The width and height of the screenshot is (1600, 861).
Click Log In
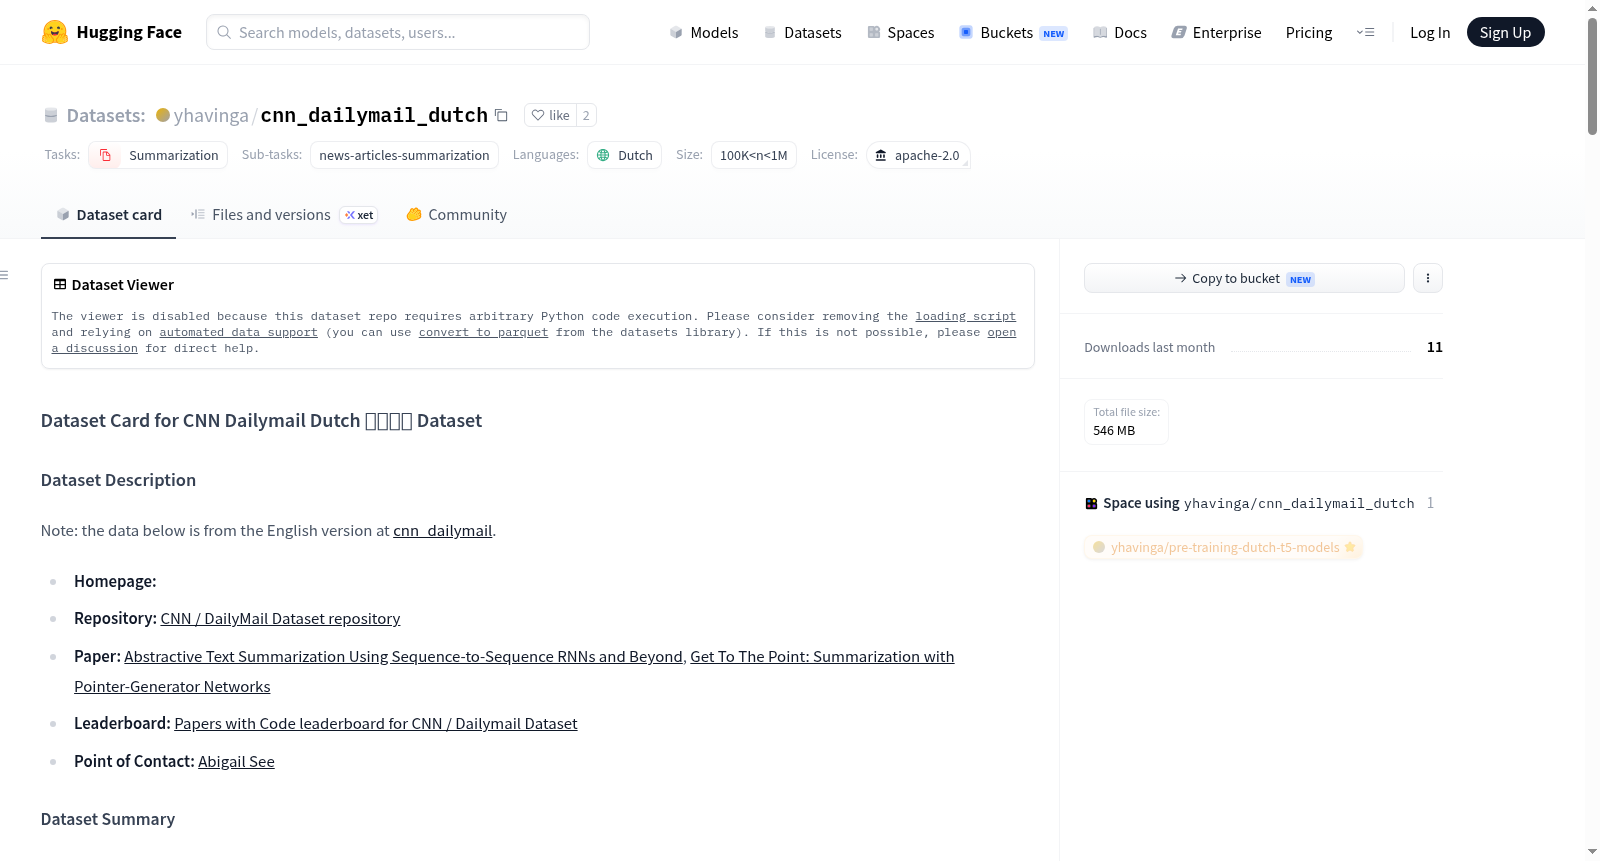tap(1429, 33)
